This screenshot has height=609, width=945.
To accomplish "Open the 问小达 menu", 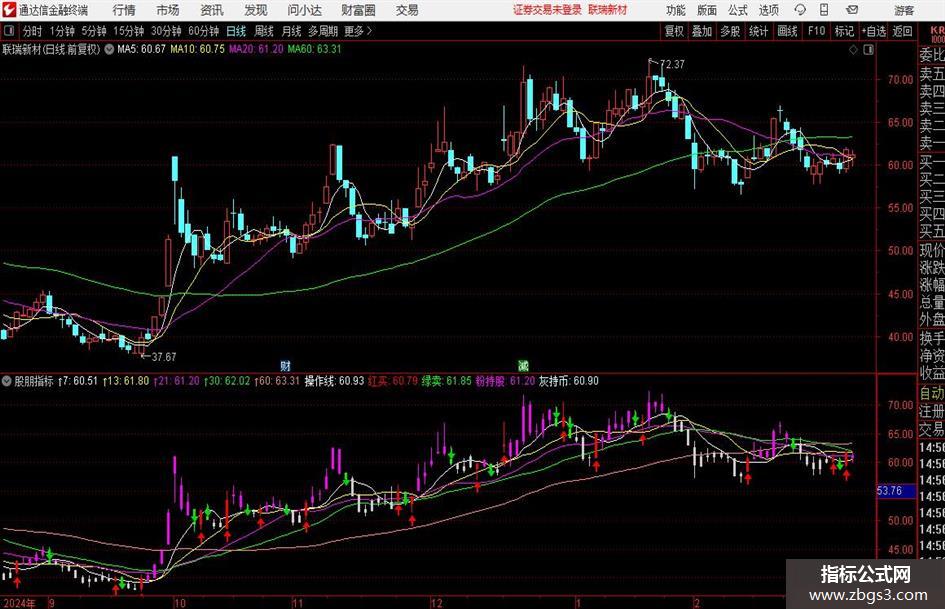I will click(304, 10).
